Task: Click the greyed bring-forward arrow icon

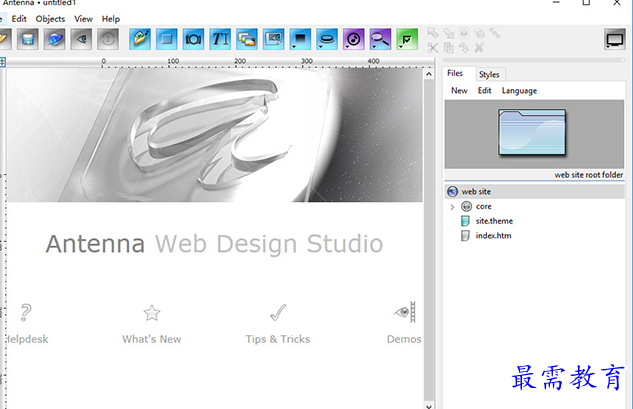Action: point(433,33)
